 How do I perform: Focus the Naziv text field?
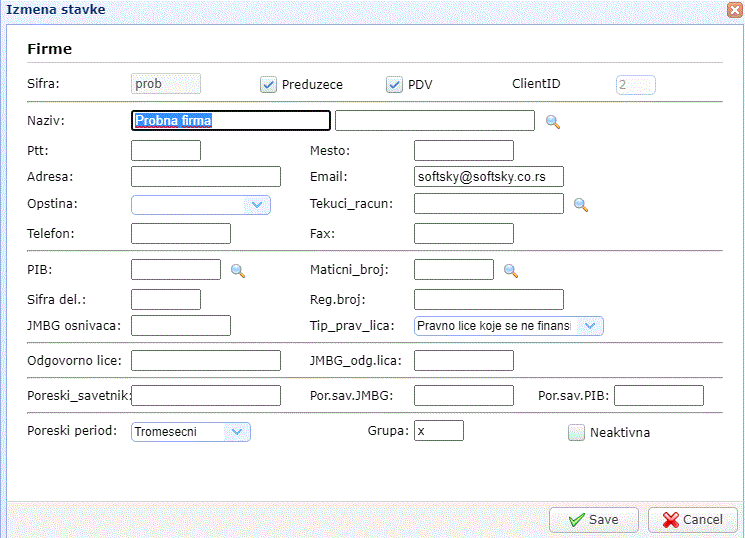pyautogui.click(x=231, y=121)
